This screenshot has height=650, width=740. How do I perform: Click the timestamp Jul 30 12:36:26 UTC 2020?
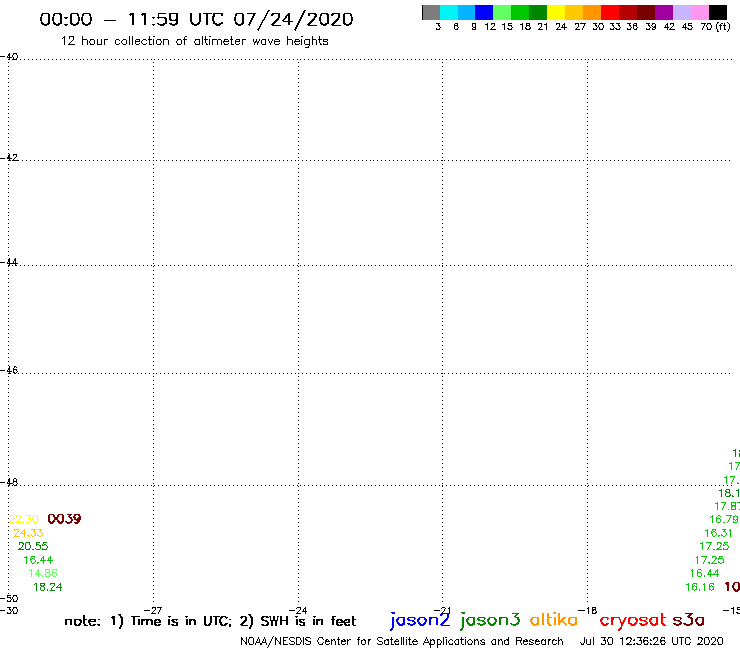tap(651, 641)
